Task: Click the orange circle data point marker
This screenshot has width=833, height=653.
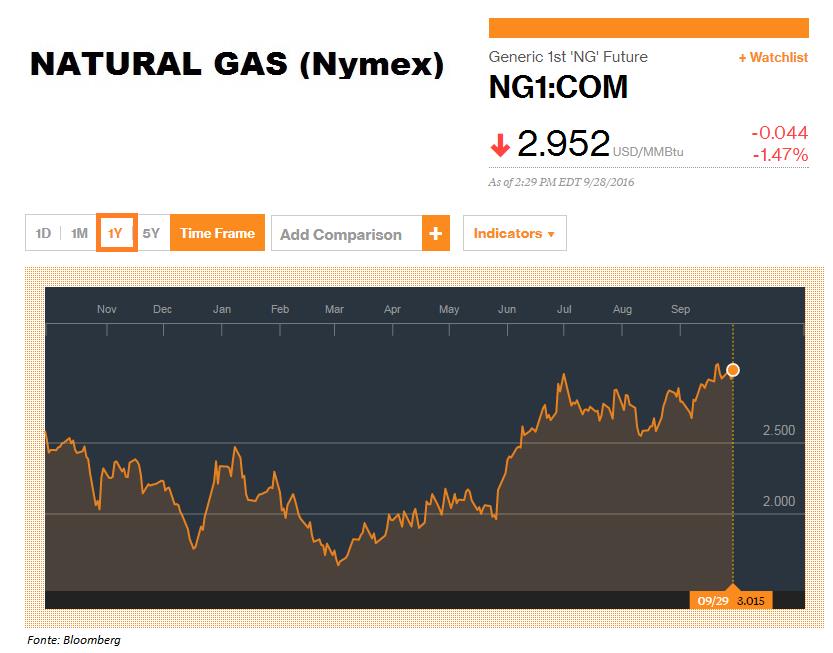Action: (733, 370)
